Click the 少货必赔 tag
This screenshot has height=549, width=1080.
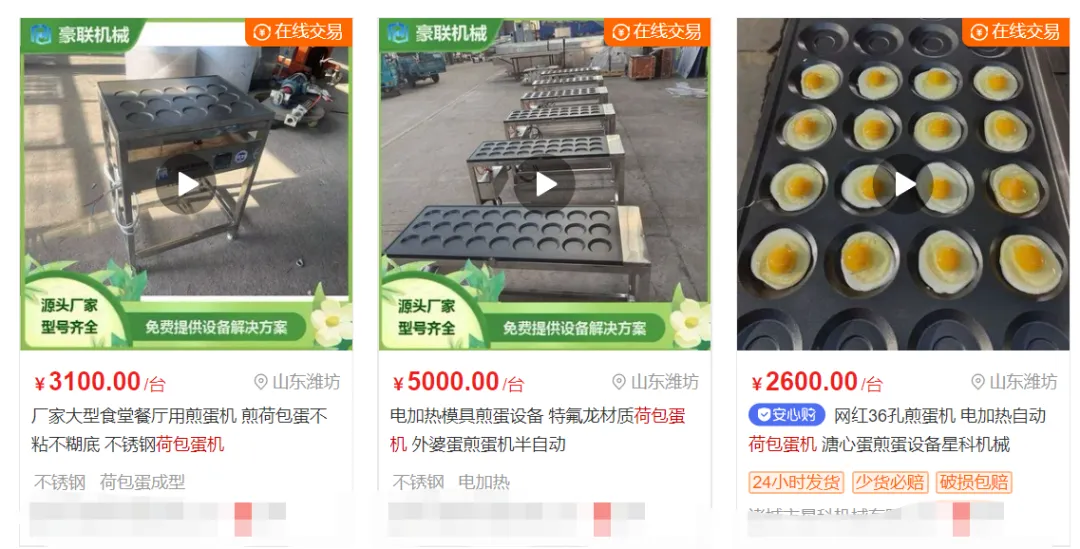(x=889, y=482)
